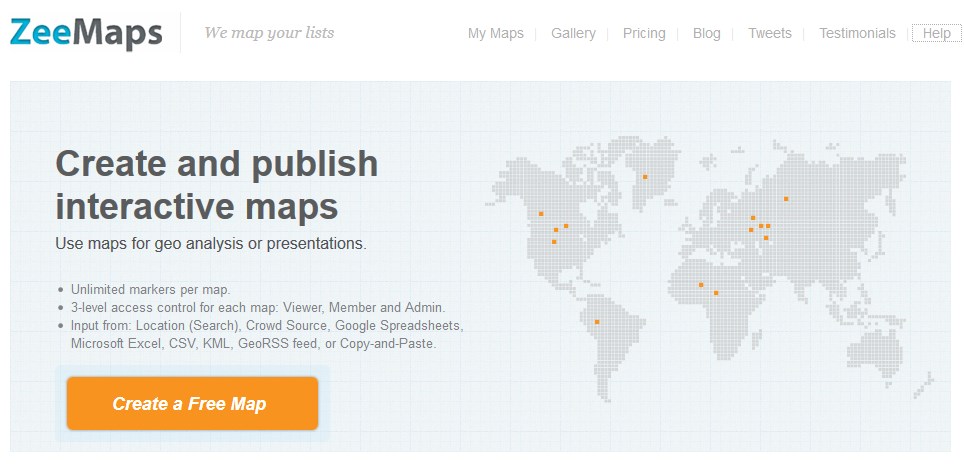The width and height of the screenshot is (964, 470).
Task: Select the northwestern-most marker in North America
Action: (x=541, y=213)
